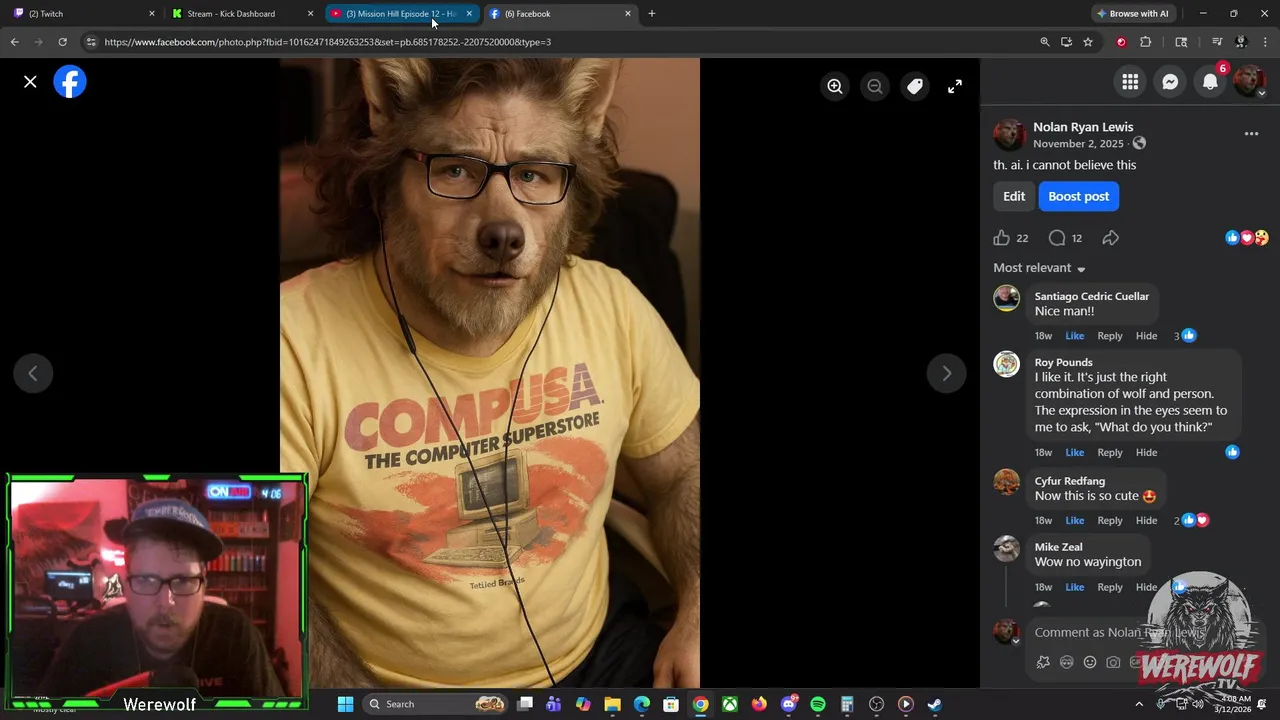Screen dimensions: 1280x720
Task: Open the media controls icon in Chrome
Action: 1217,42
